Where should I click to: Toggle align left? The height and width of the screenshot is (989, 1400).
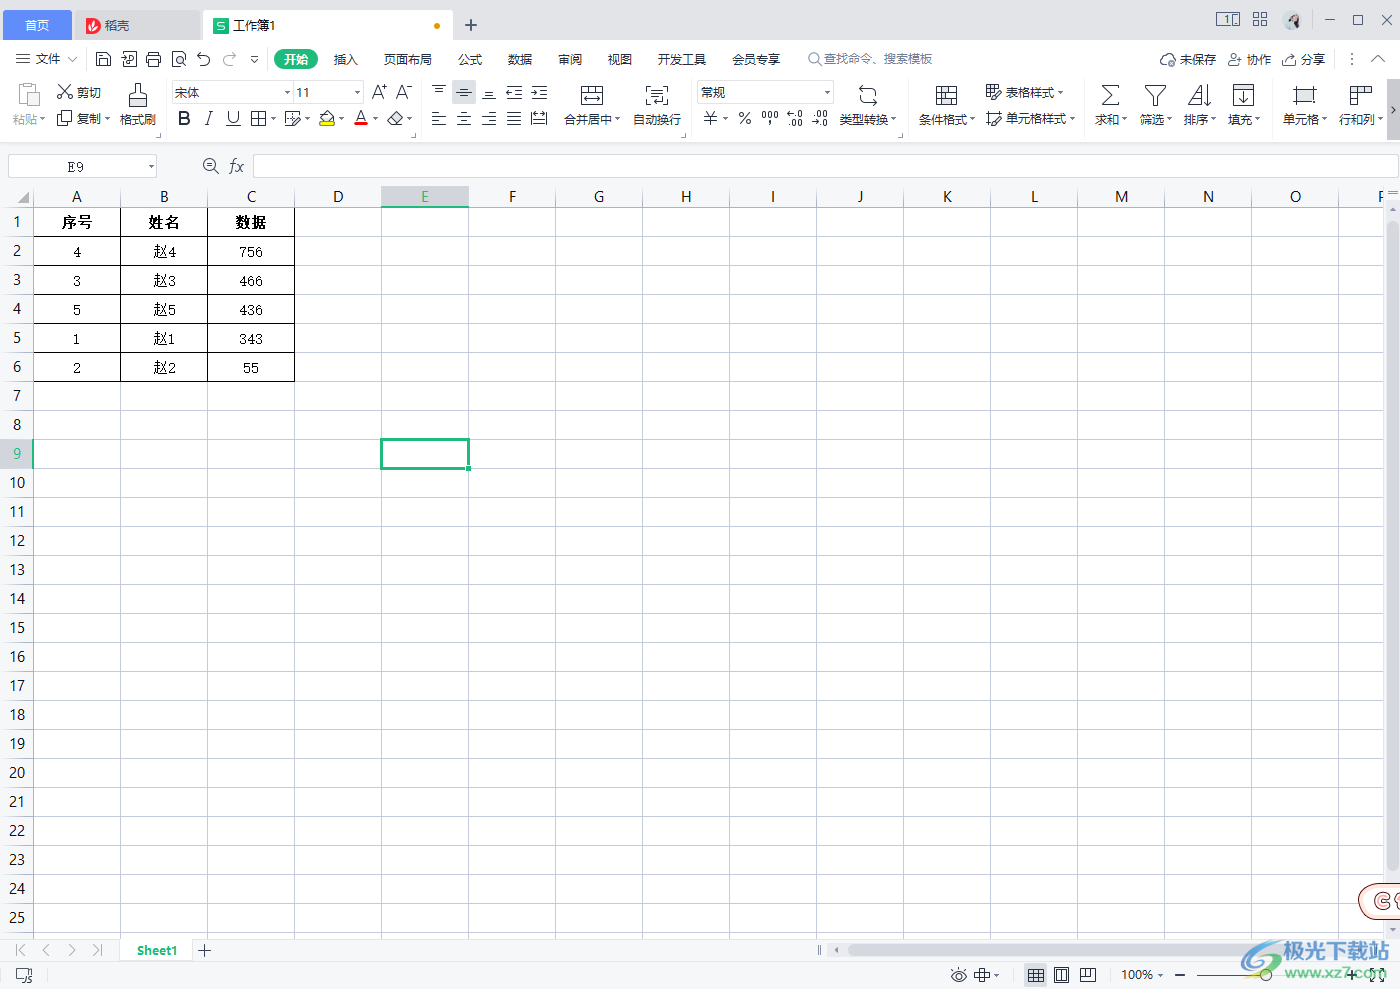(439, 119)
